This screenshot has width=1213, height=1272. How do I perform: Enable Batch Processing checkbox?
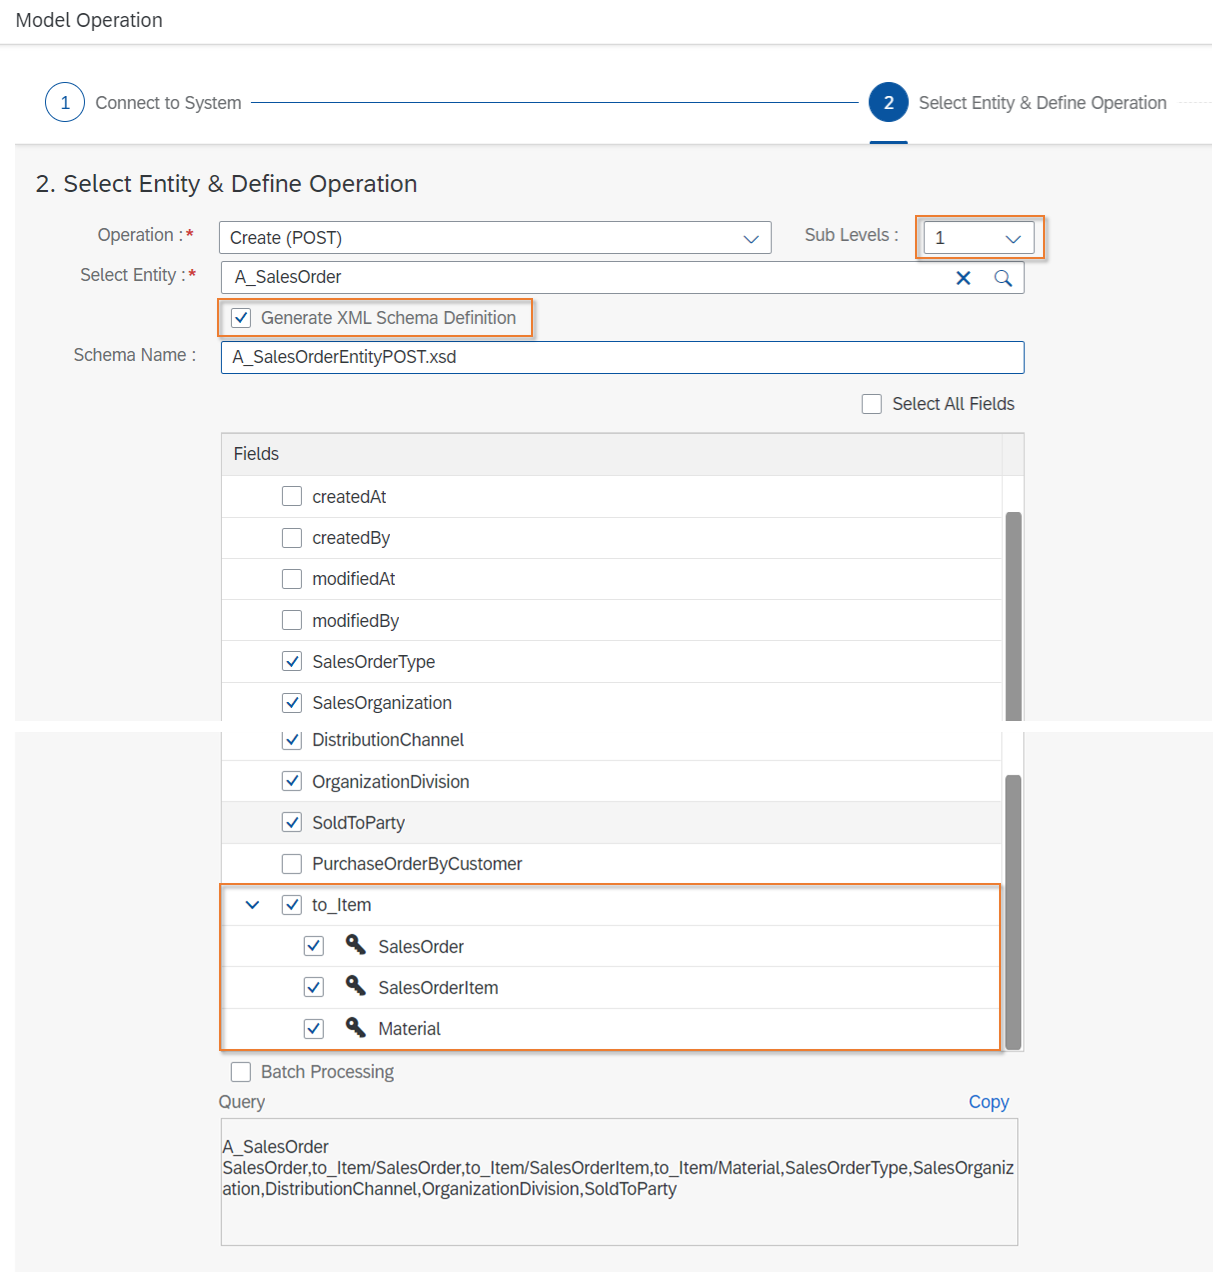[241, 1072]
